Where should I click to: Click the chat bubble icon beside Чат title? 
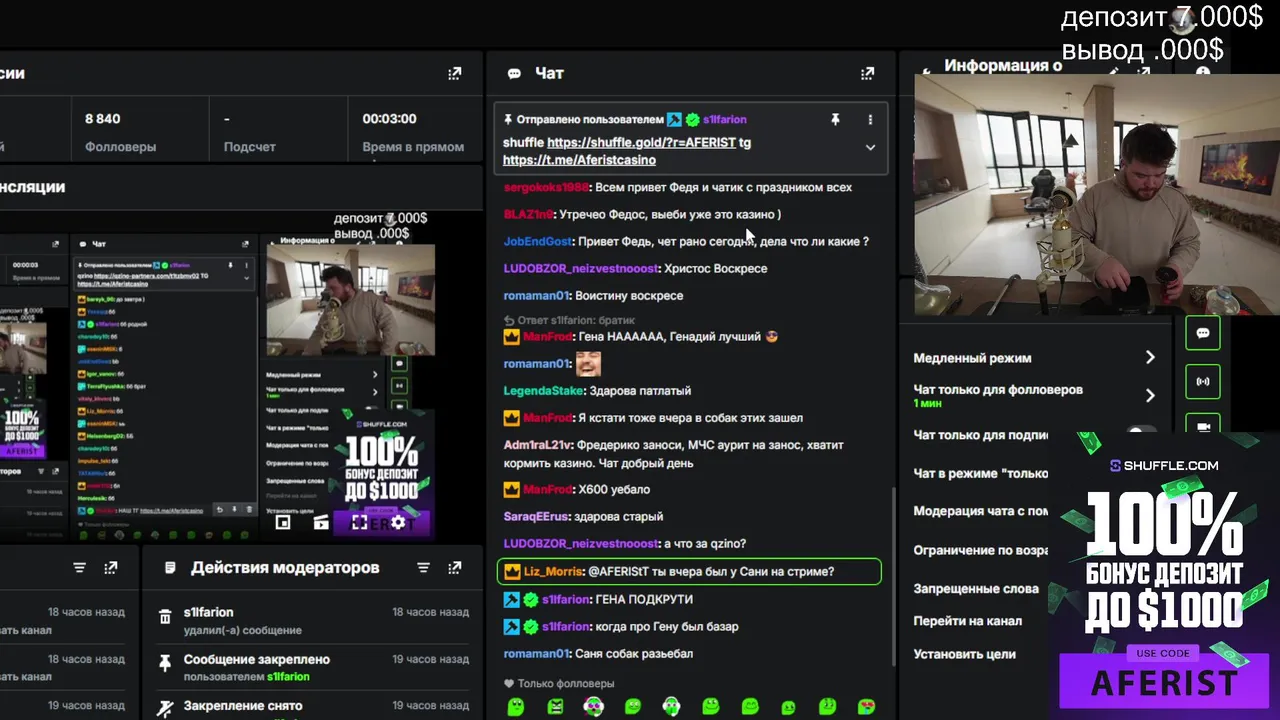tap(514, 74)
